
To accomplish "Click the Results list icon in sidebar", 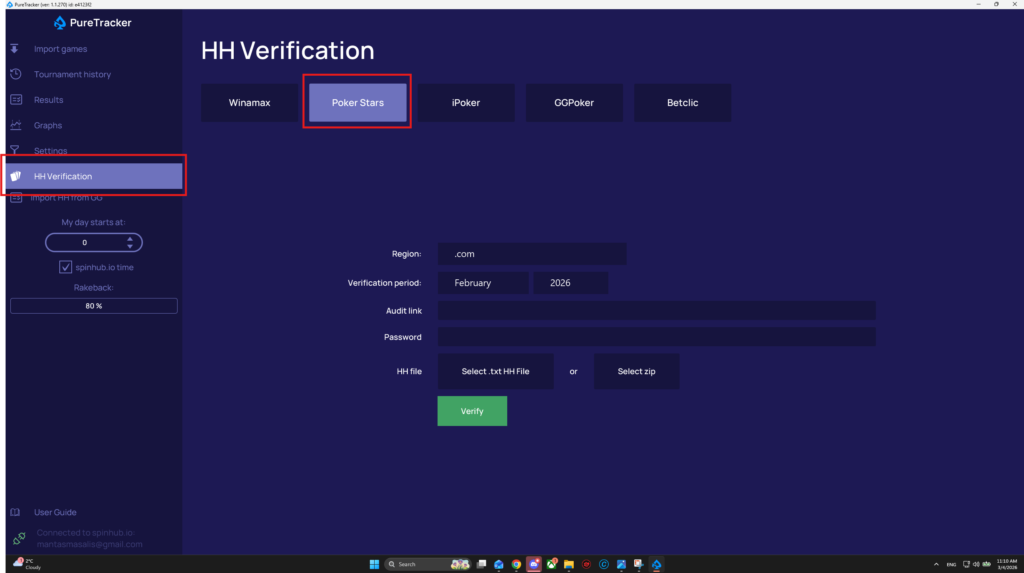I will [15, 100].
